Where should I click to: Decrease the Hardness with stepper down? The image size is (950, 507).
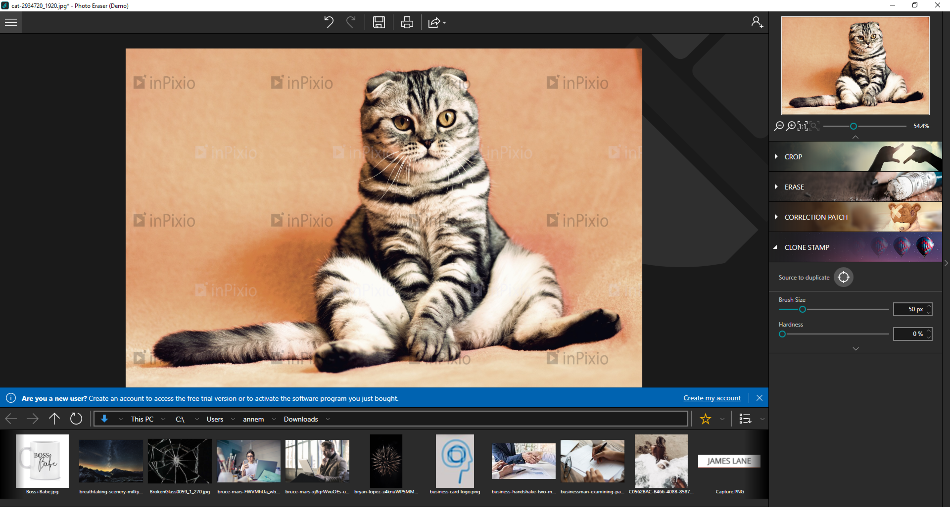tap(929, 337)
